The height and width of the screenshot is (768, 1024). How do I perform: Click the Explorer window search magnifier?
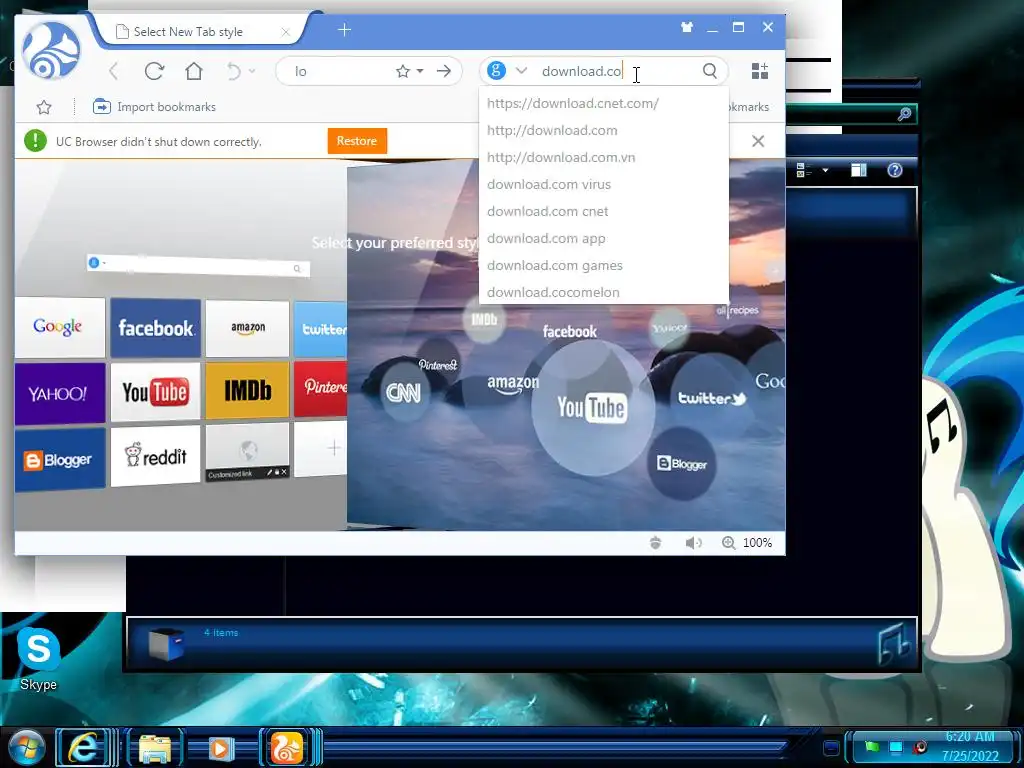[904, 114]
